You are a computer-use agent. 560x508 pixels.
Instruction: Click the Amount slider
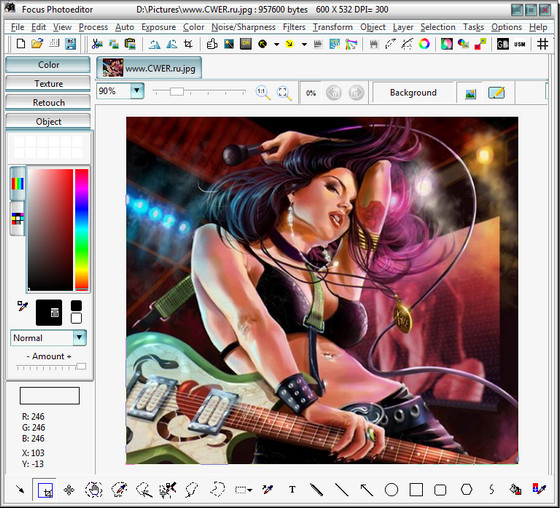[51, 367]
